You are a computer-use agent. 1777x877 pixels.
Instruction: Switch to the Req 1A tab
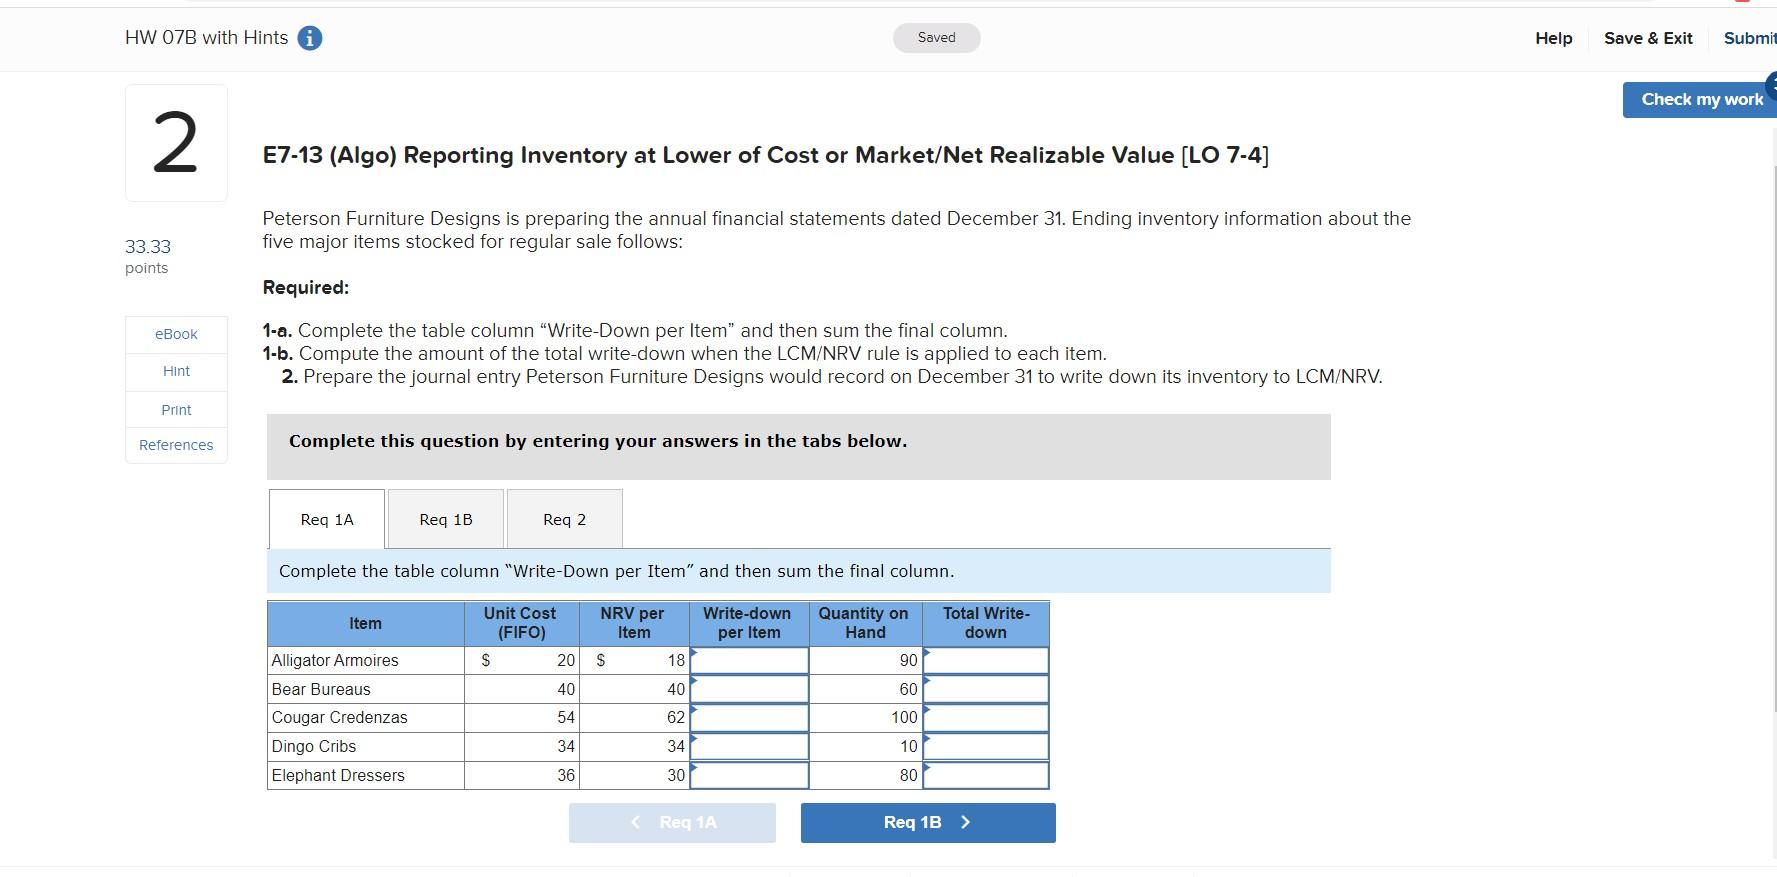click(327, 519)
